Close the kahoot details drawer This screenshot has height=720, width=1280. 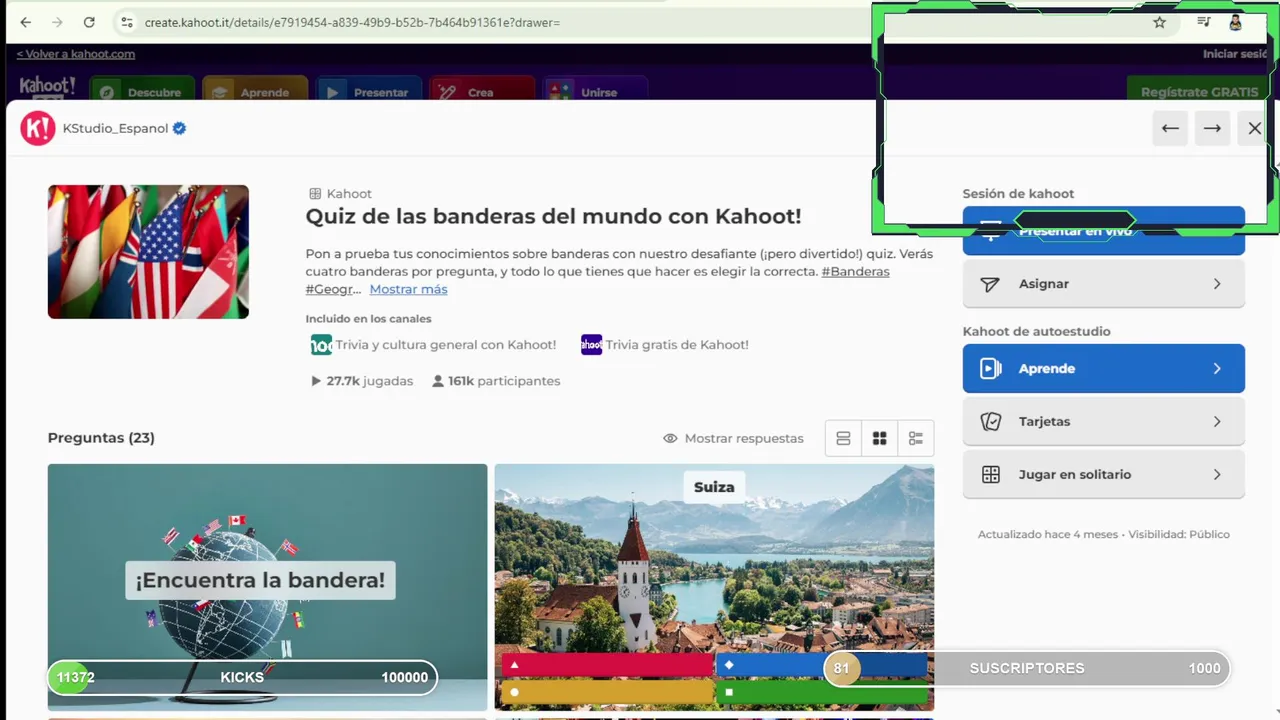click(x=1254, y=128)
